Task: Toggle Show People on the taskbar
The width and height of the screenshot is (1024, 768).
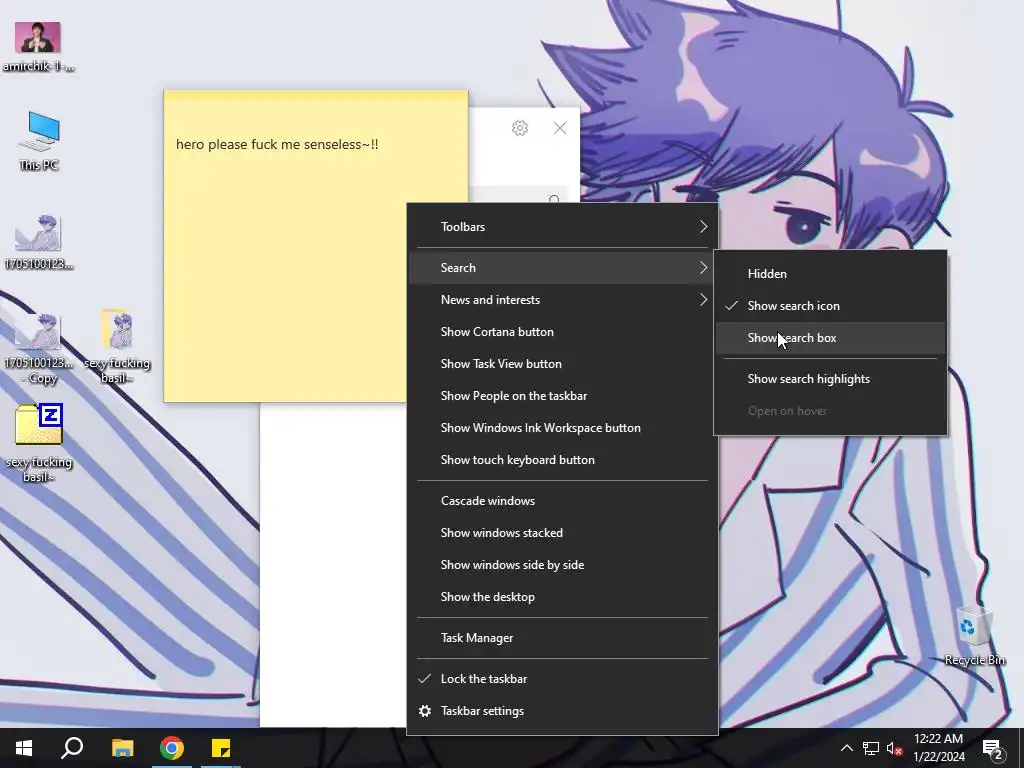Action: 562,396
